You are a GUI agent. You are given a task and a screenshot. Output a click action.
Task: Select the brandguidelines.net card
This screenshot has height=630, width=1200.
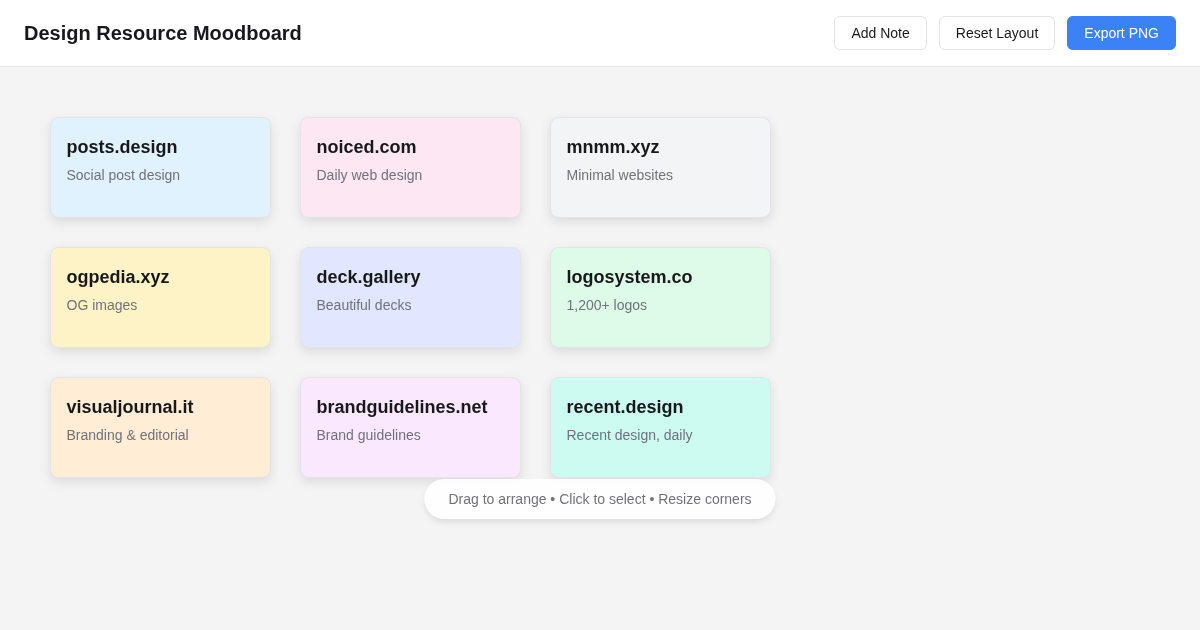[410, 428]
